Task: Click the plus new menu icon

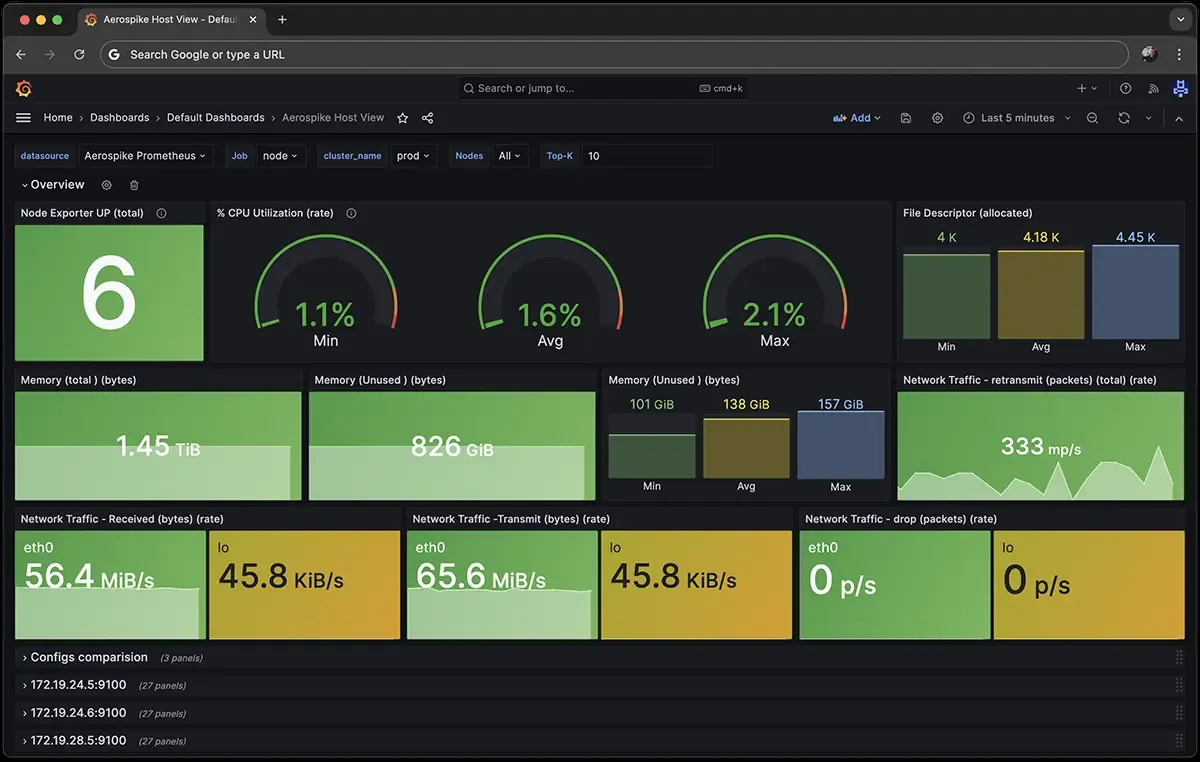Action: 1087,88
